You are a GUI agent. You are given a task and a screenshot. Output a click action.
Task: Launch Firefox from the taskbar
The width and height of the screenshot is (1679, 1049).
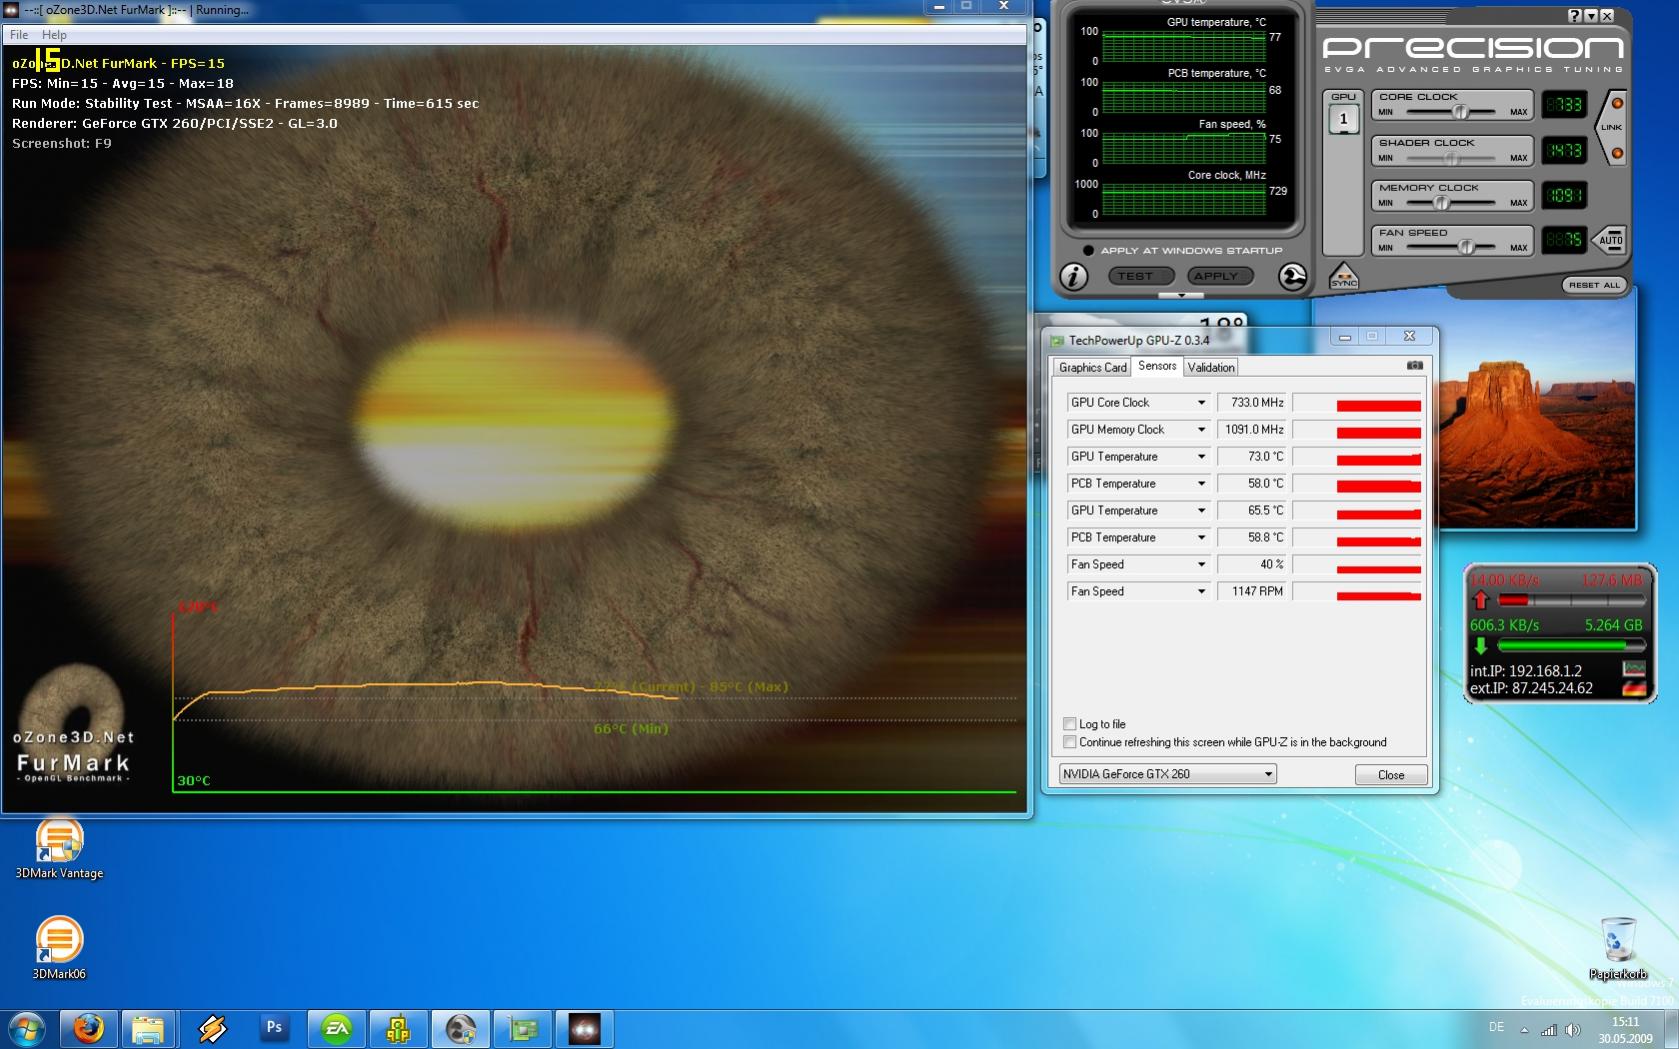click(88, 1028)
